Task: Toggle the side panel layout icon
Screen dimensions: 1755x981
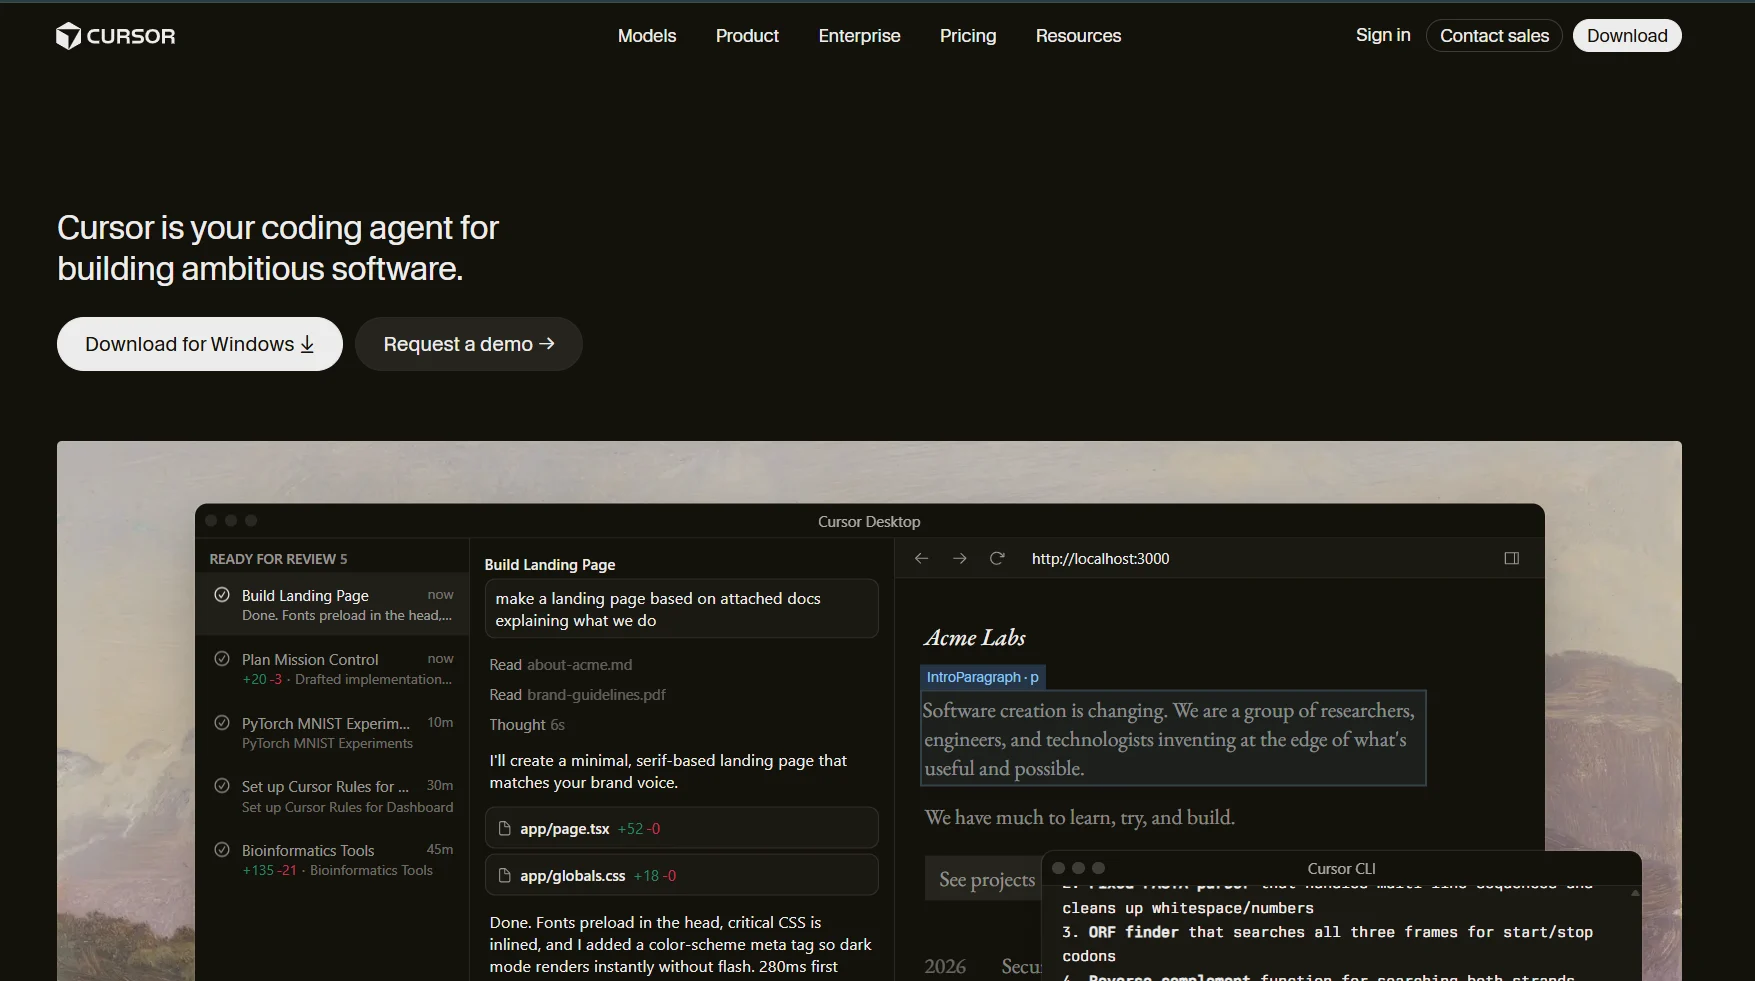Action: 1511,558
